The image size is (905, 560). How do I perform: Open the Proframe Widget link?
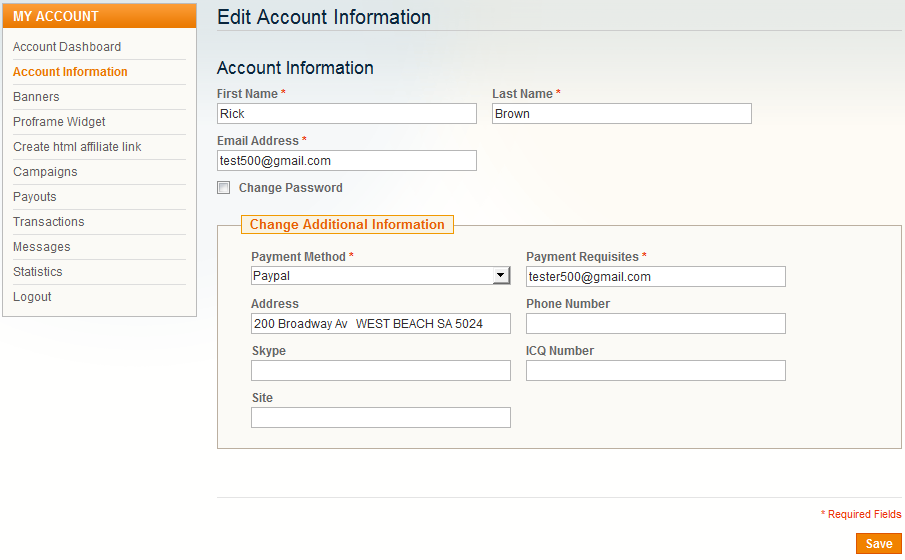[x=59, y=122]
